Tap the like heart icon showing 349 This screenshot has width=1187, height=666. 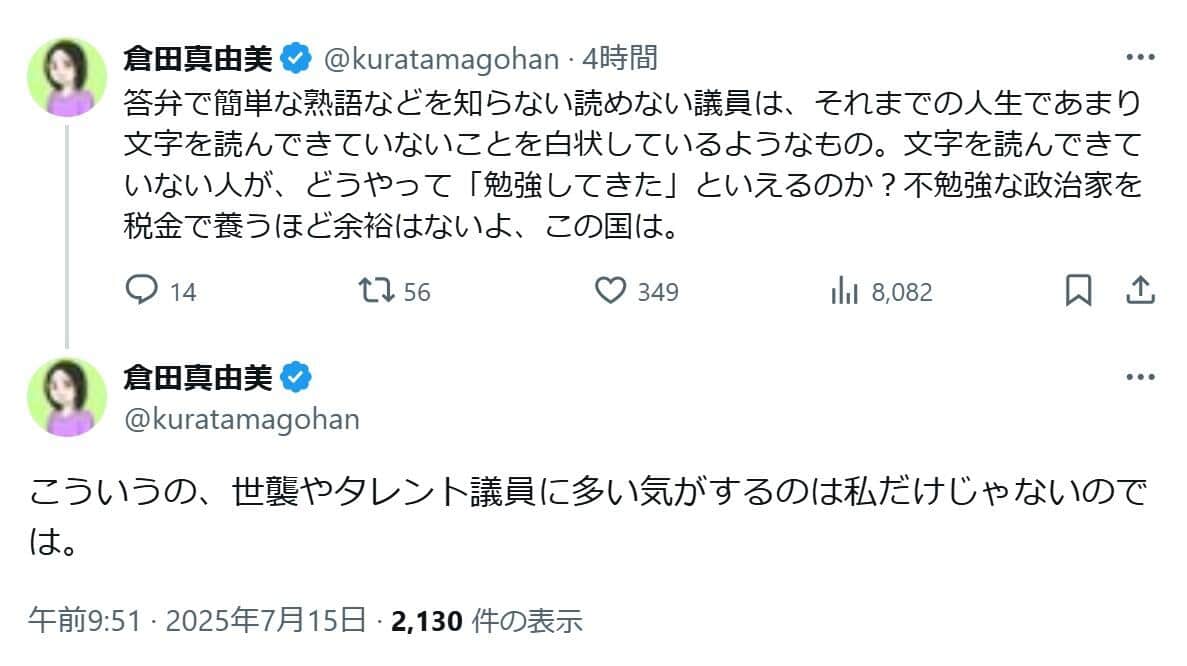(x=613, y=291)
